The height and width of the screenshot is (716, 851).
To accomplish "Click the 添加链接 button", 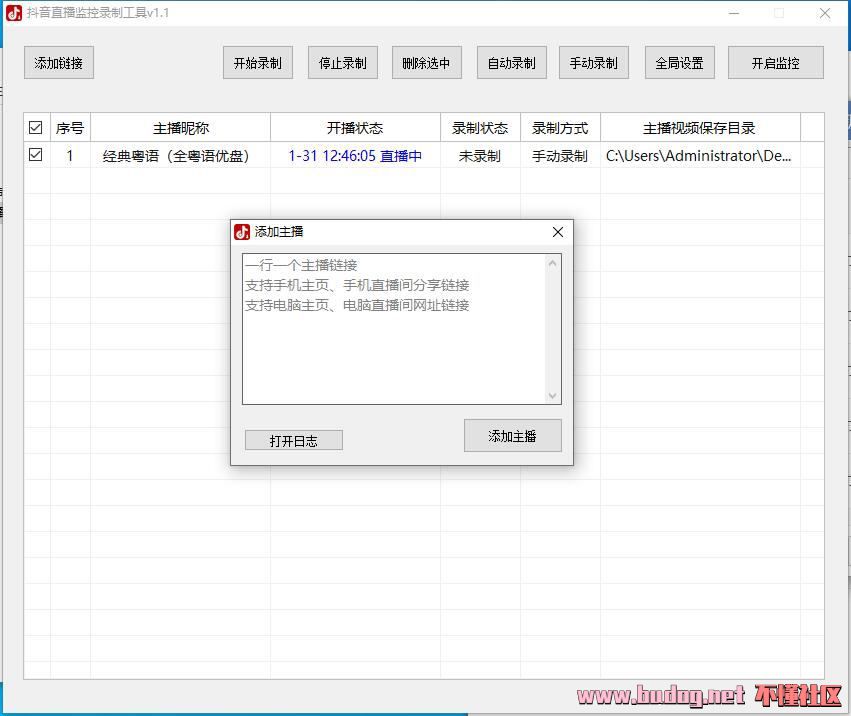I will point(59,63).
